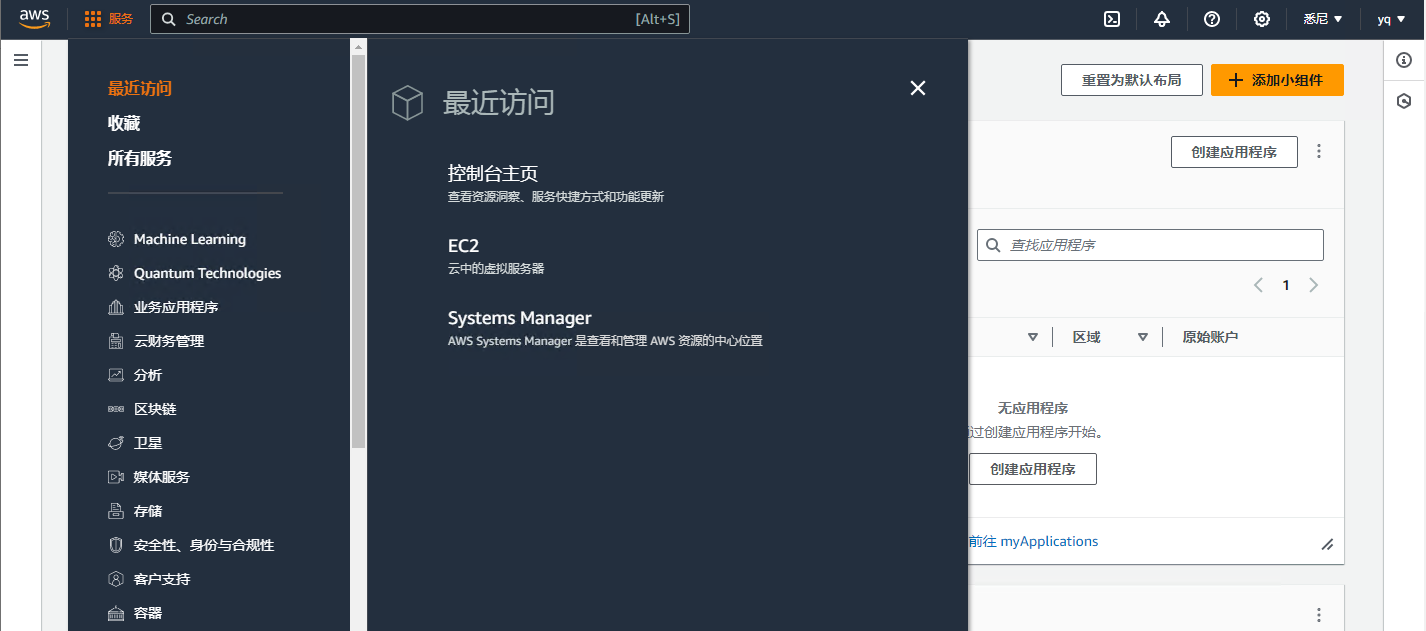Click the 容器 category icon

coord(115,613)
